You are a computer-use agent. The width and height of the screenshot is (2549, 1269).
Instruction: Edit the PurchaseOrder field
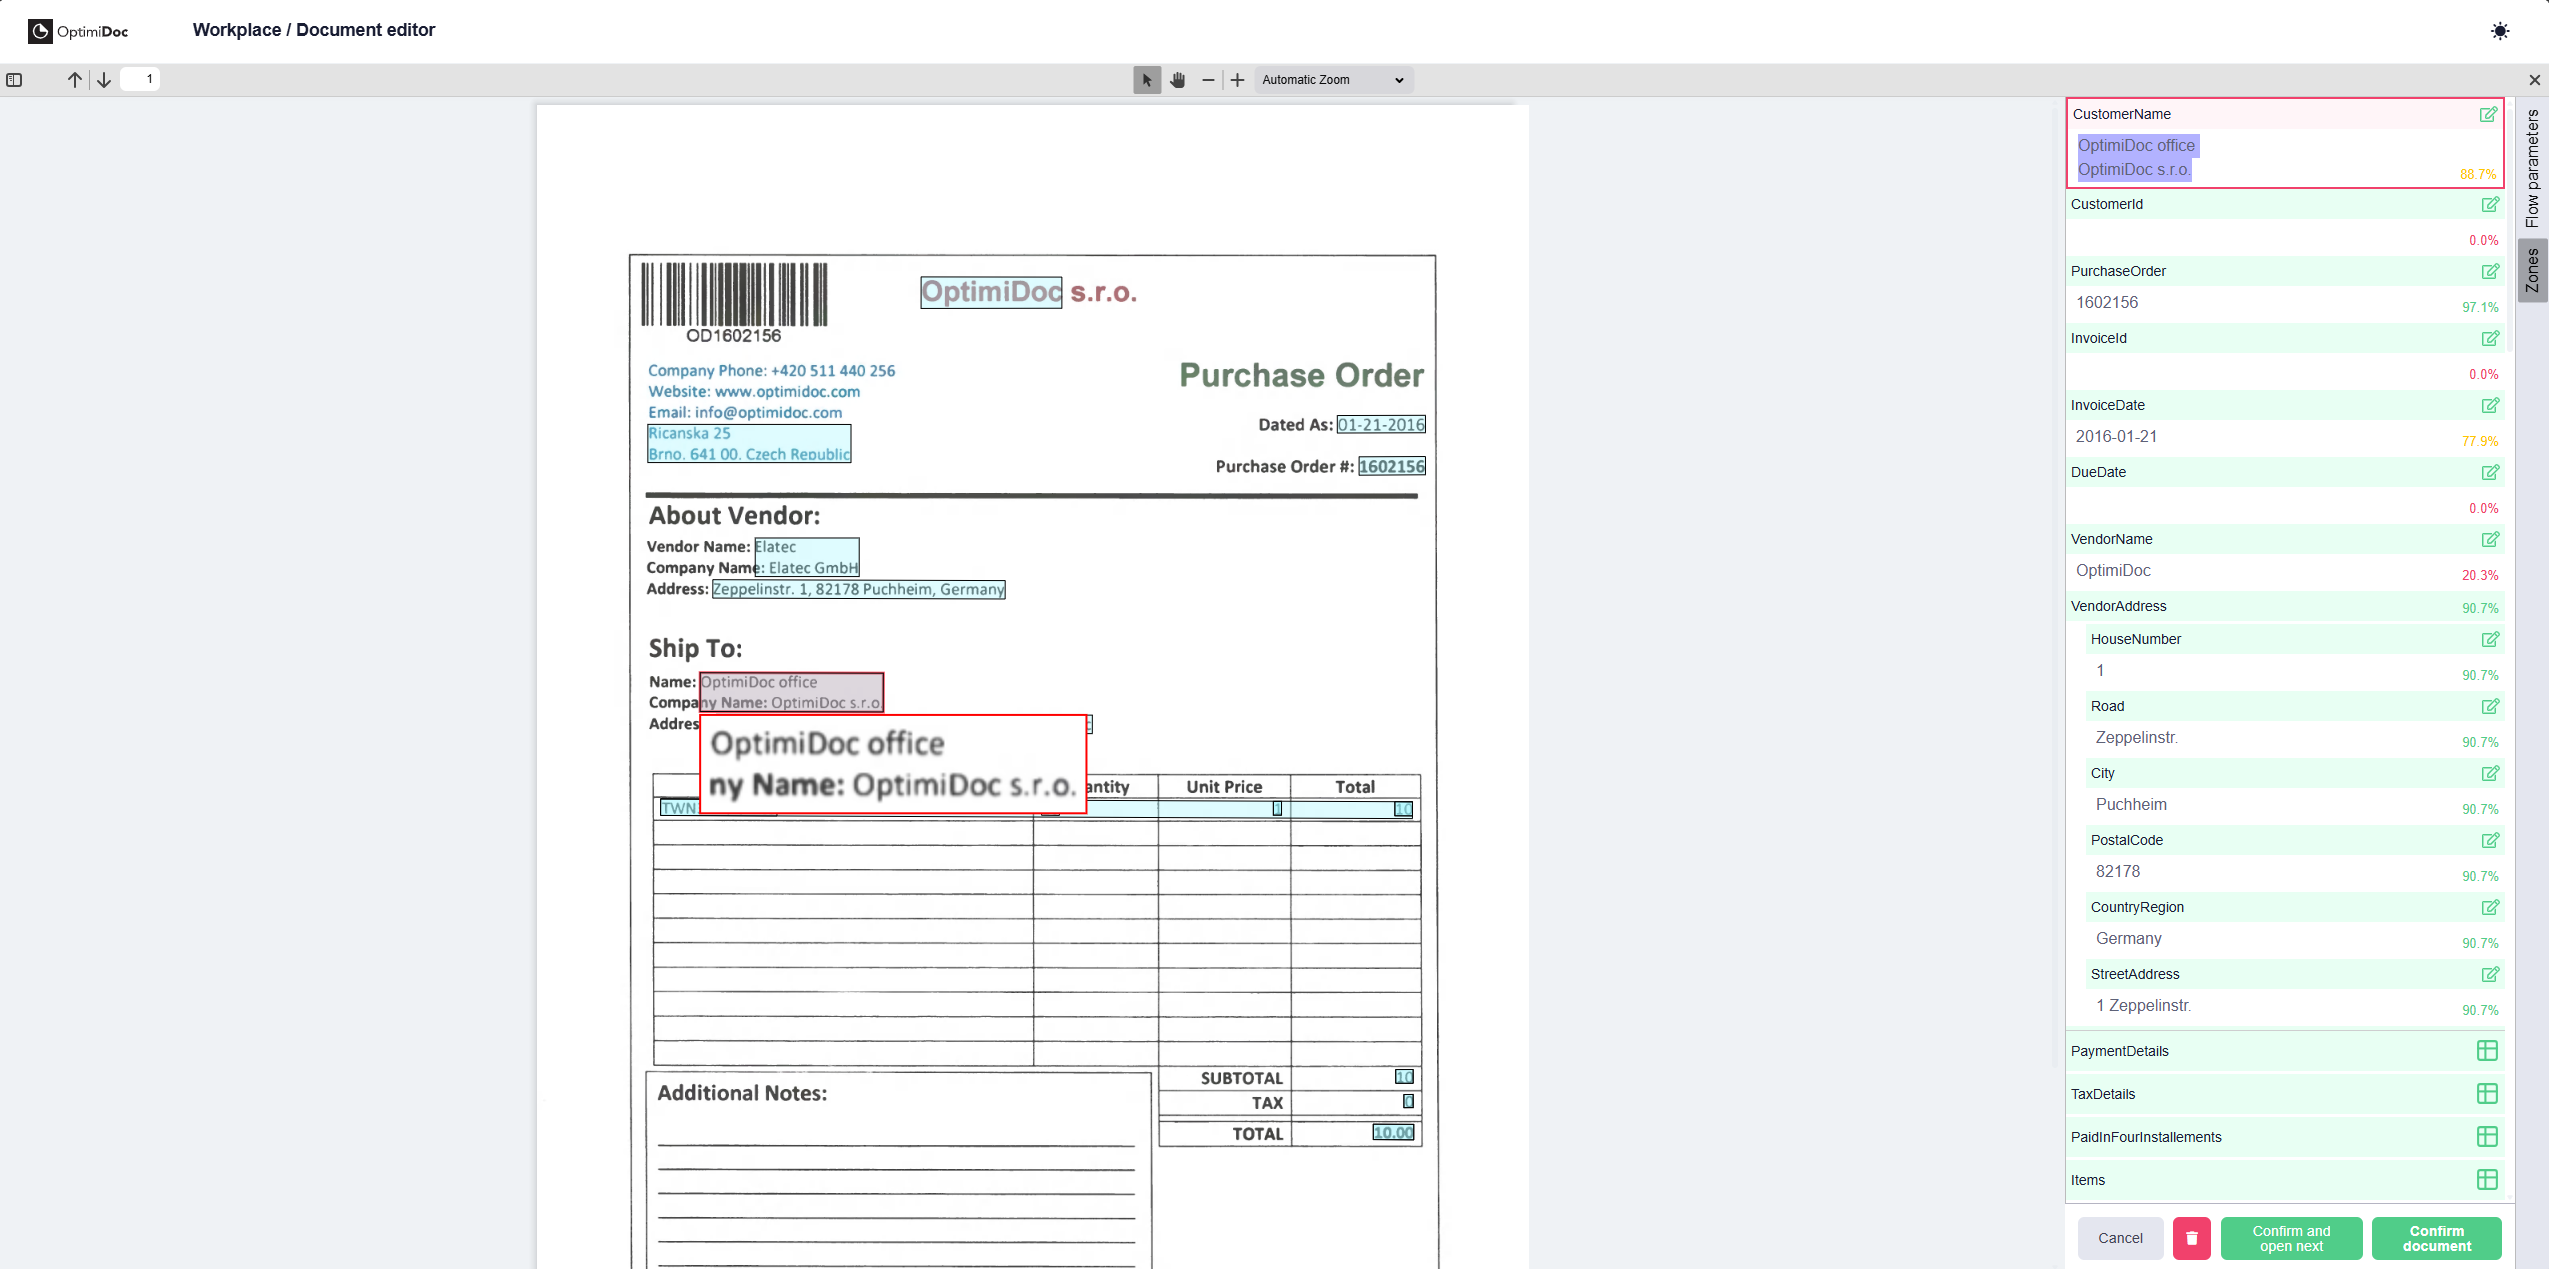2489,272
